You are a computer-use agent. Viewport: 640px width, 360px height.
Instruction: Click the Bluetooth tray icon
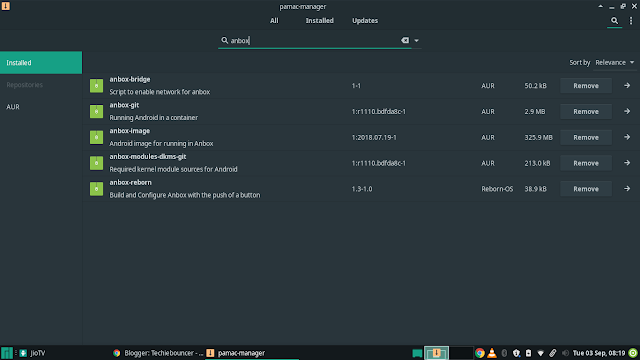tap(504, 353)
